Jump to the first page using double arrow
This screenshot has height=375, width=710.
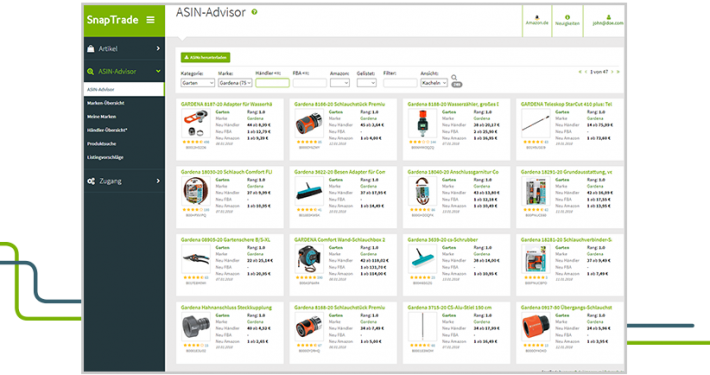tap(580, 72)
